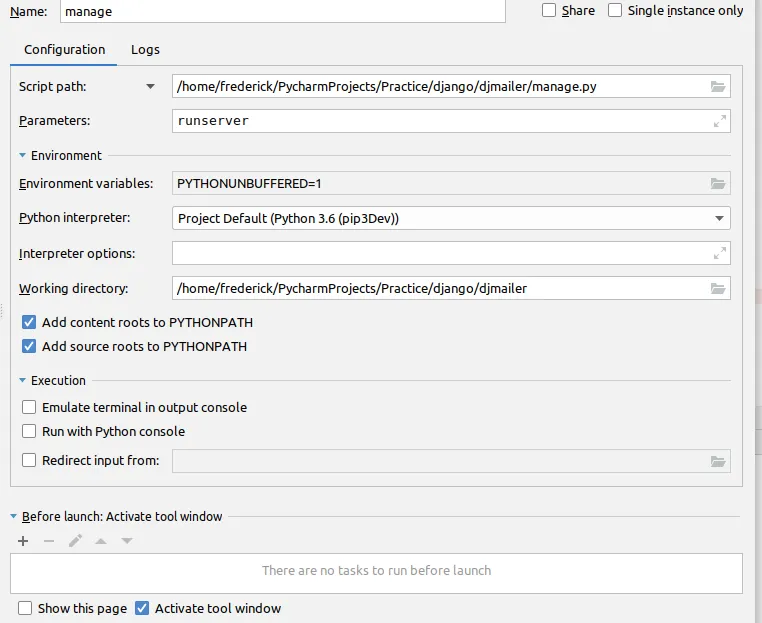
Task: Browse for script path folder icon
Action: click(x=717, y=87)
